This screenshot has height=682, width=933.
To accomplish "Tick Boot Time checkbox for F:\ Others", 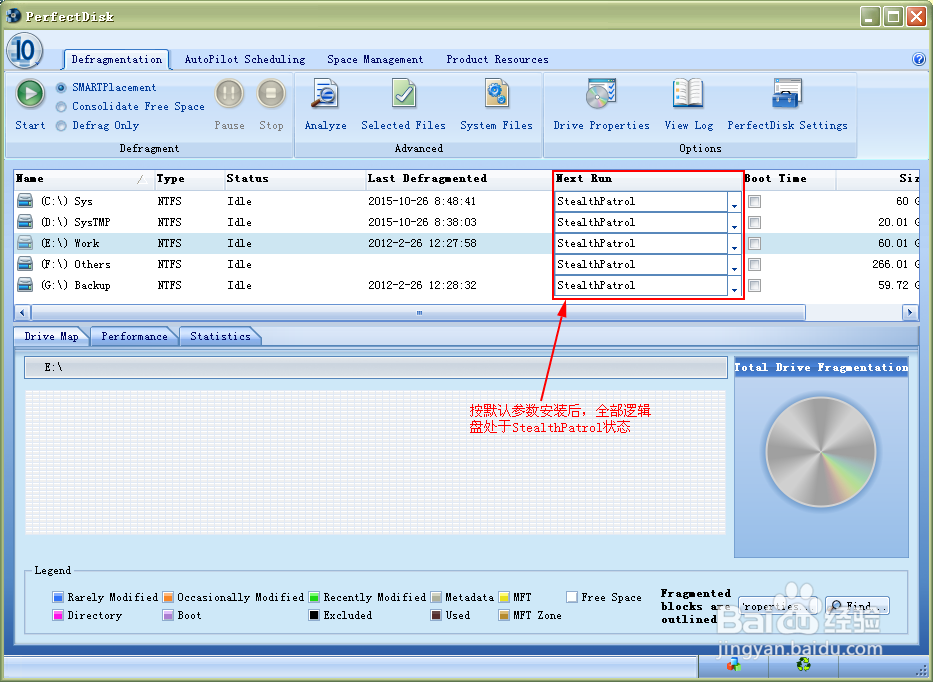I will (754, 264).
